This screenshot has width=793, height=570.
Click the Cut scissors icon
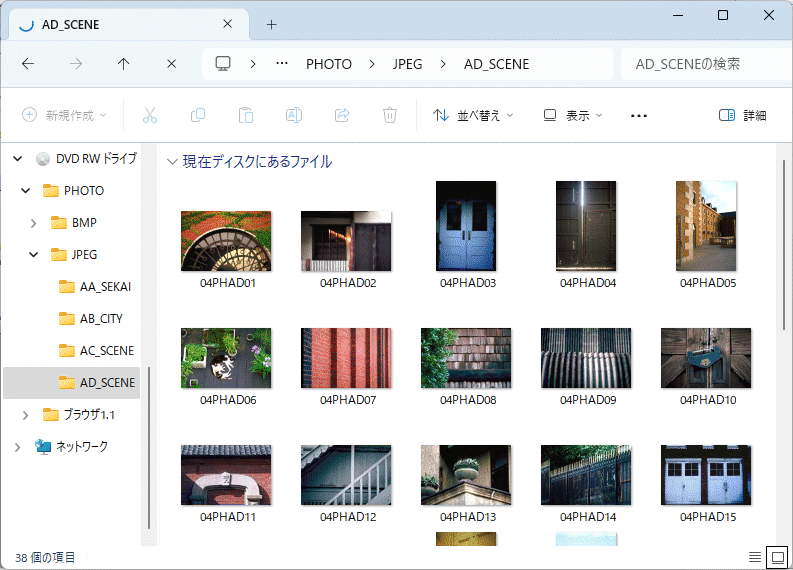pyautogui.click(x=150, y=115)
